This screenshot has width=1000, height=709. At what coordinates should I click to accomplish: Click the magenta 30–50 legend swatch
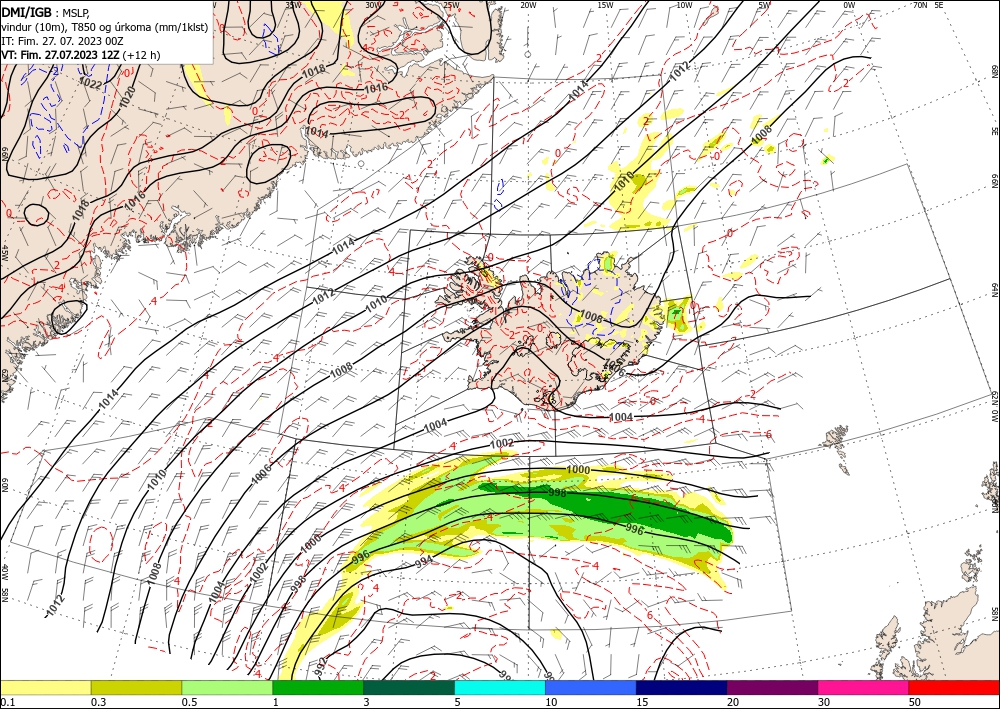tap(864, 687)
